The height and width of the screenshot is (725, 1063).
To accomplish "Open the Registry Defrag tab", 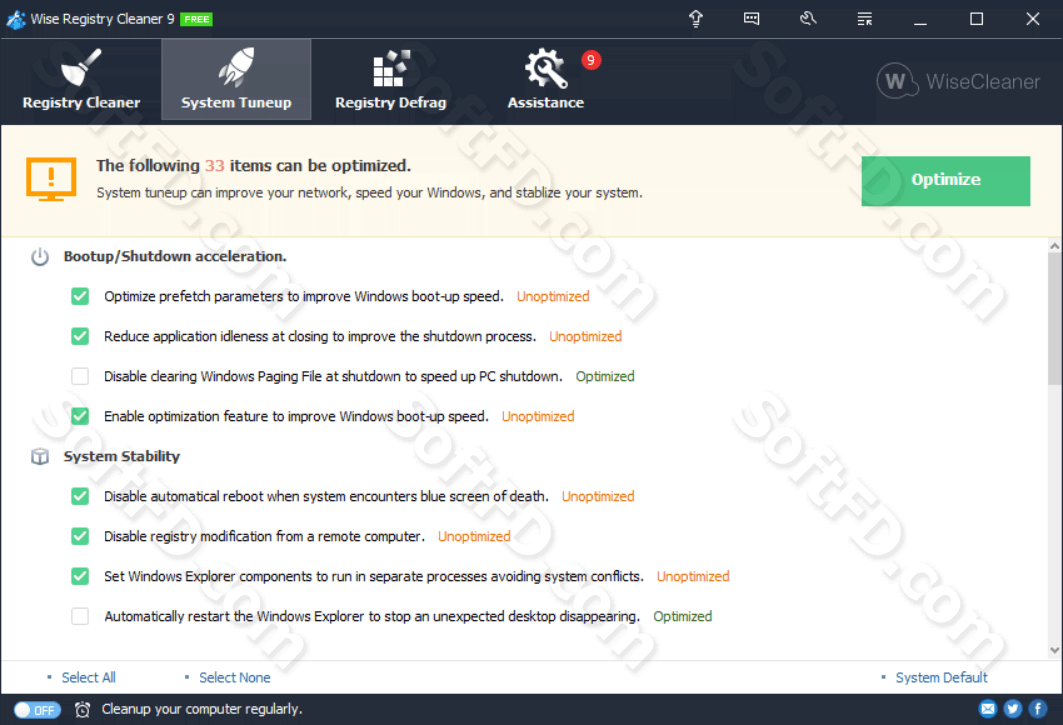I will (390, 79).
